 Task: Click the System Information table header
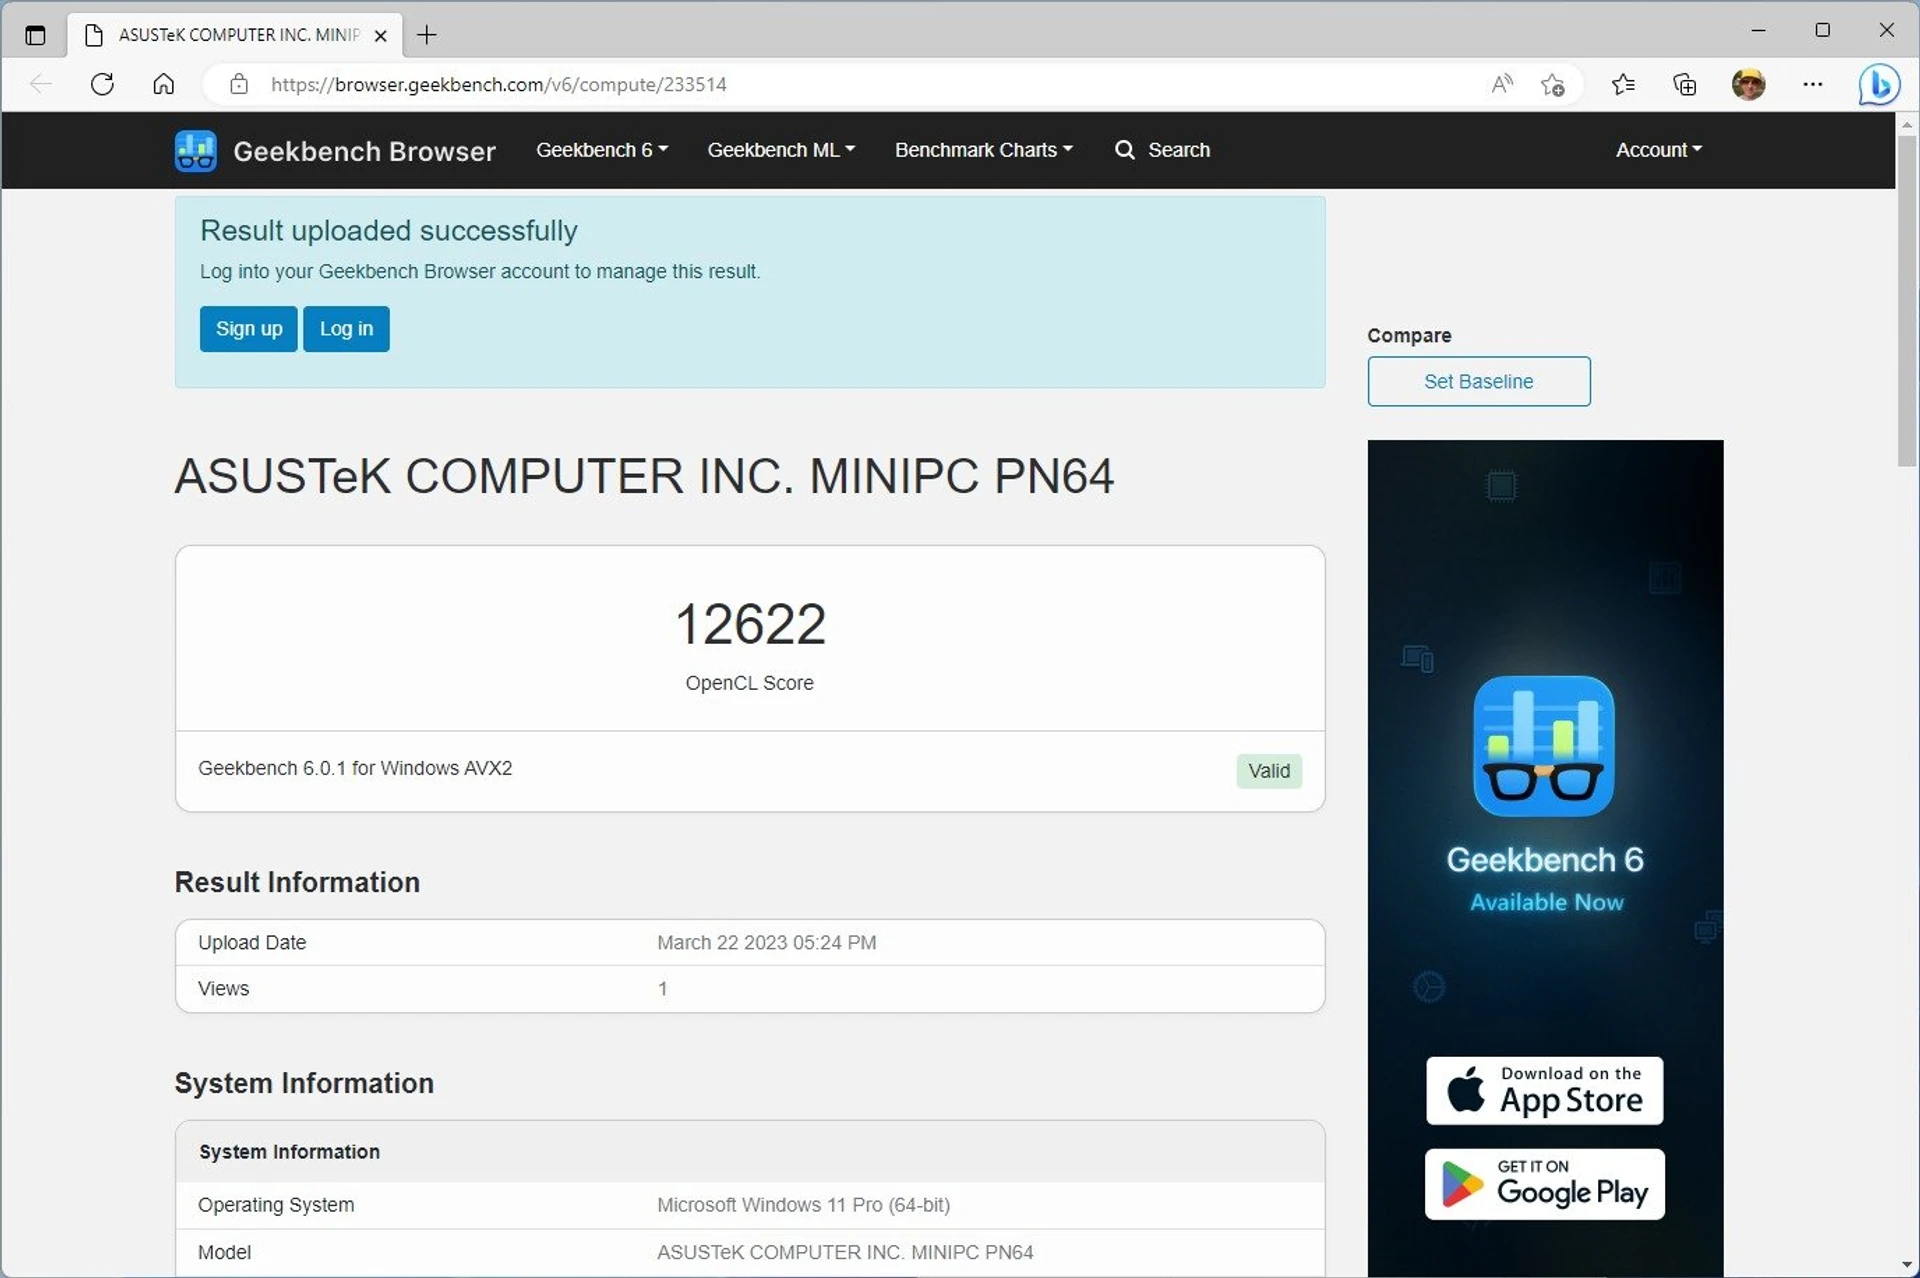coord(289,1152)
